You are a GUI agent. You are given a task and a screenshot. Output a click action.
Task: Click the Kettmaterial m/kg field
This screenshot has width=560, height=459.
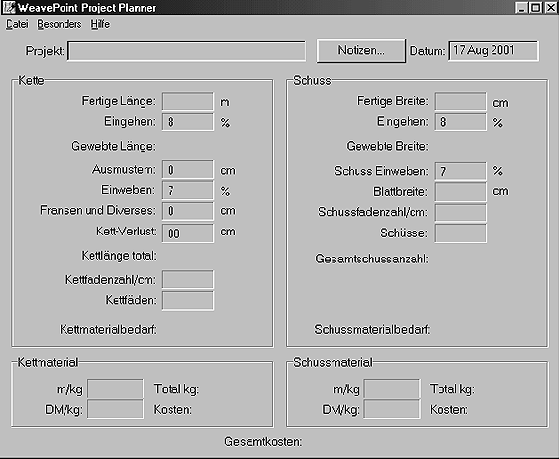coord(116,389)
